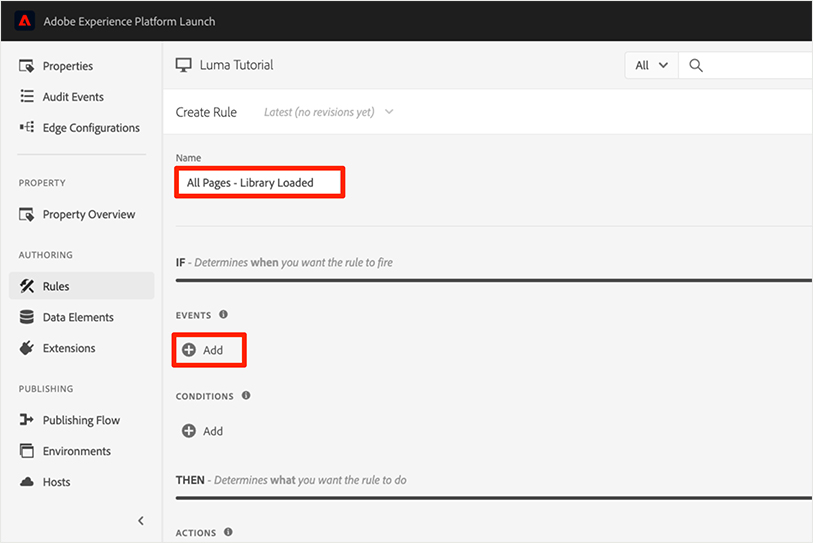Click the AUTHORING section heading
The width and height of the screenshot is (813, 543).
(x=46, y=255)
